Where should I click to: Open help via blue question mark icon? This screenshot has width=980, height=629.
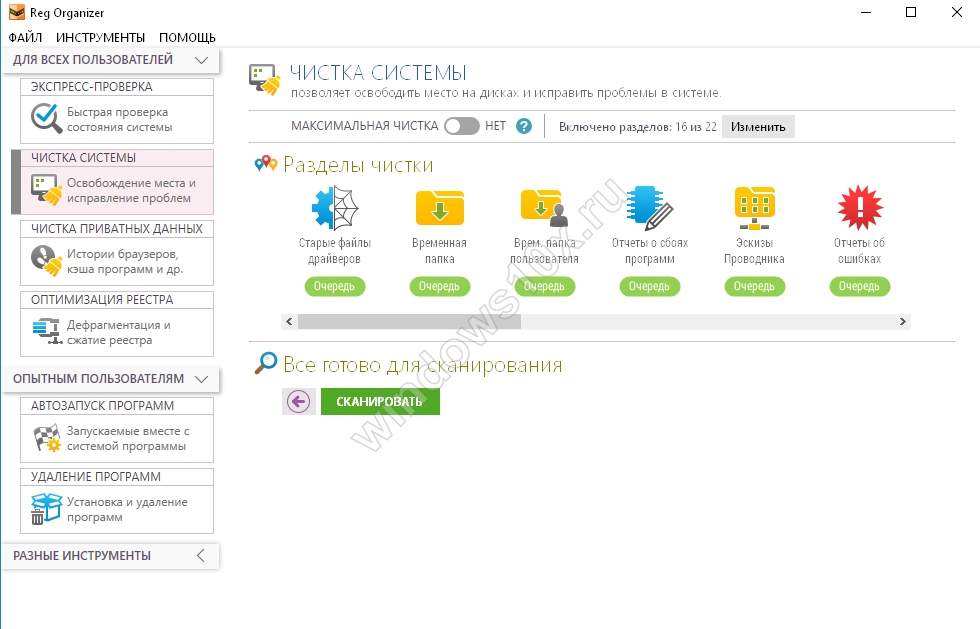523,127
